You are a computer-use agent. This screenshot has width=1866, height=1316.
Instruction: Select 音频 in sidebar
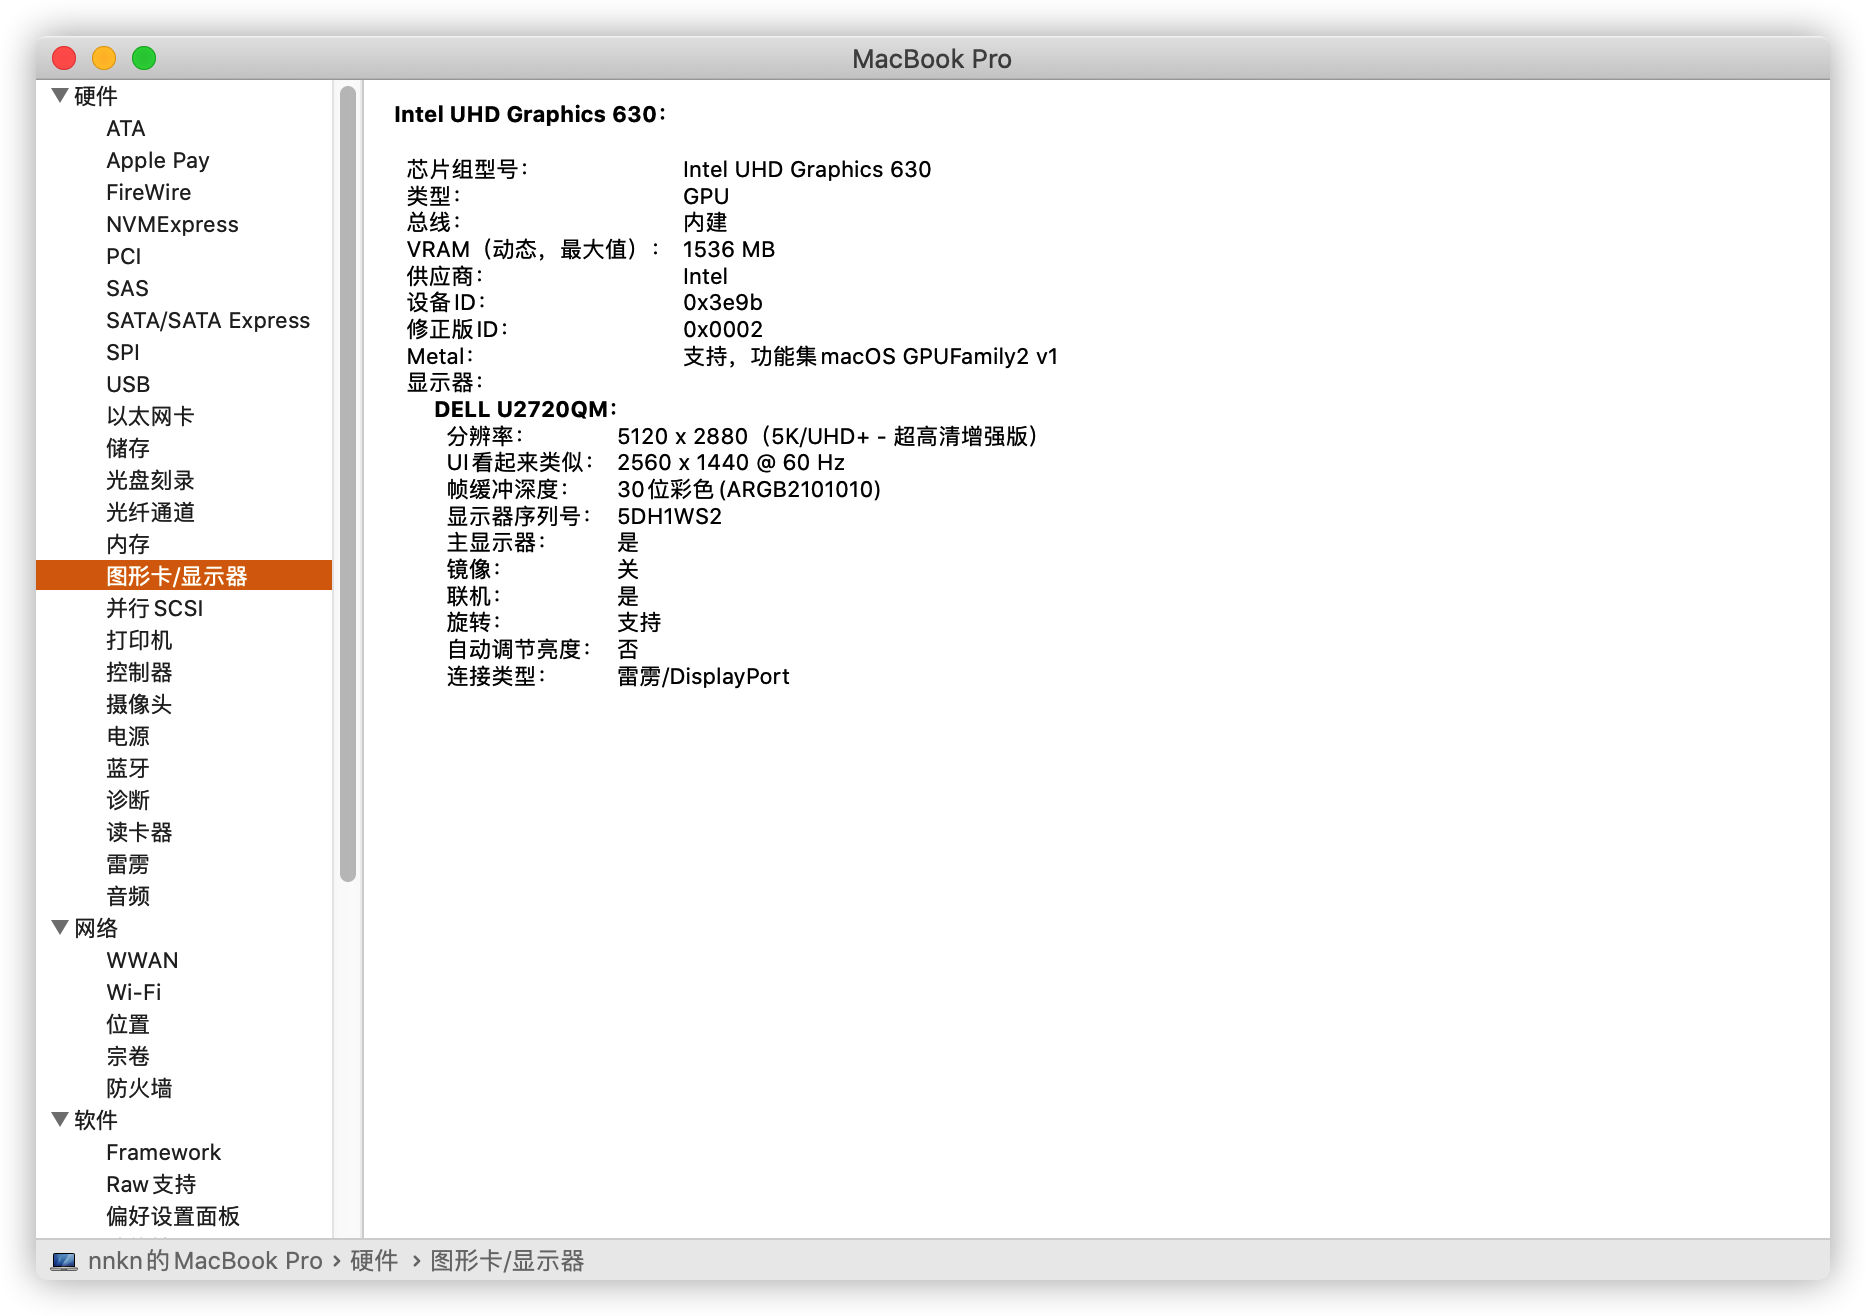(x=128, y=896)
